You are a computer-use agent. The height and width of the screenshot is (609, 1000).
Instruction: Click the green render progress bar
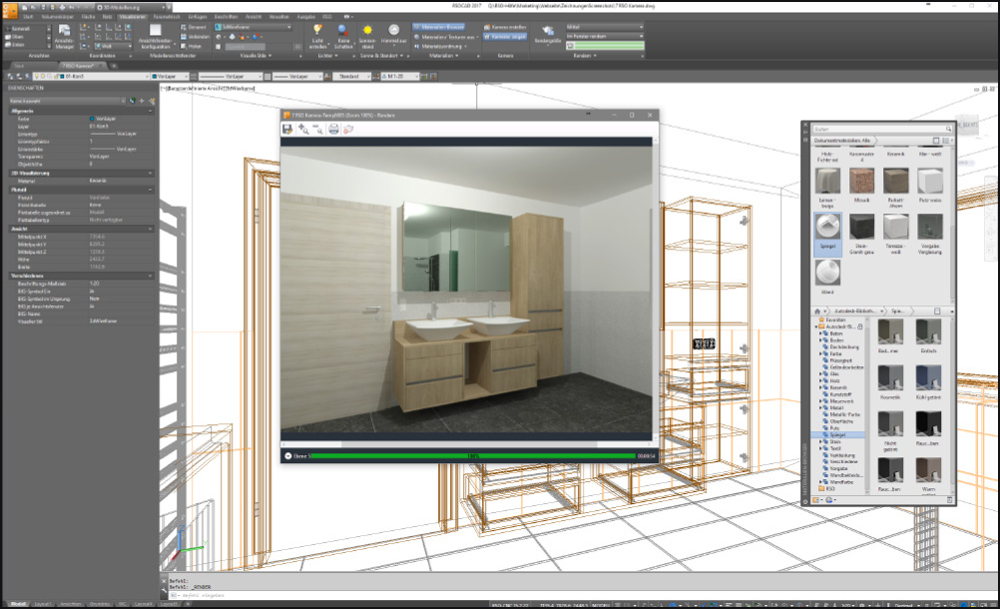[471, 456]
